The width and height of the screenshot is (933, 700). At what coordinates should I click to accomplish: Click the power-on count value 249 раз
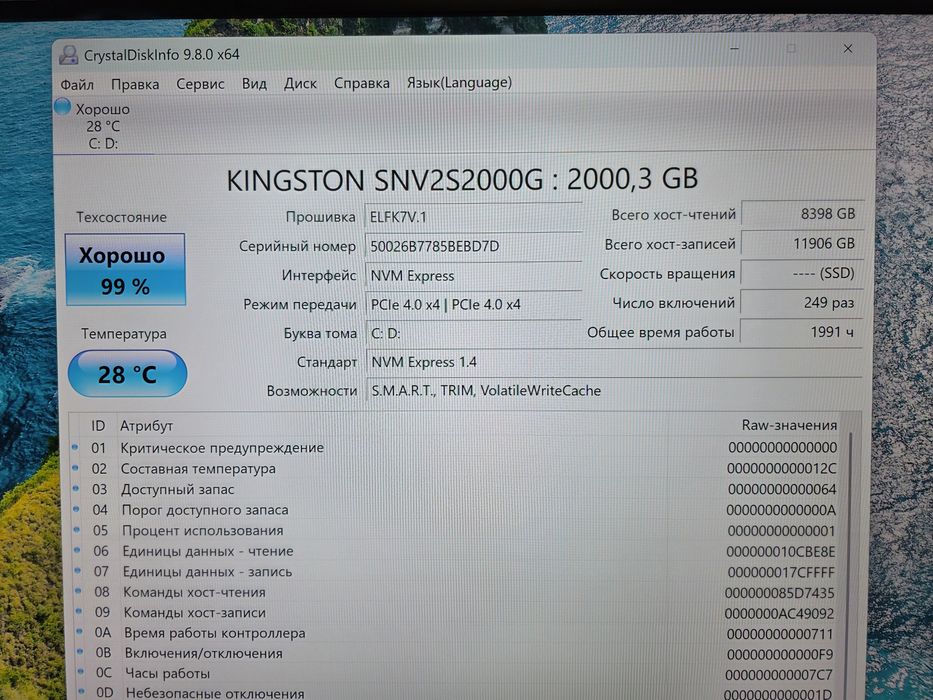pos(801,302)
